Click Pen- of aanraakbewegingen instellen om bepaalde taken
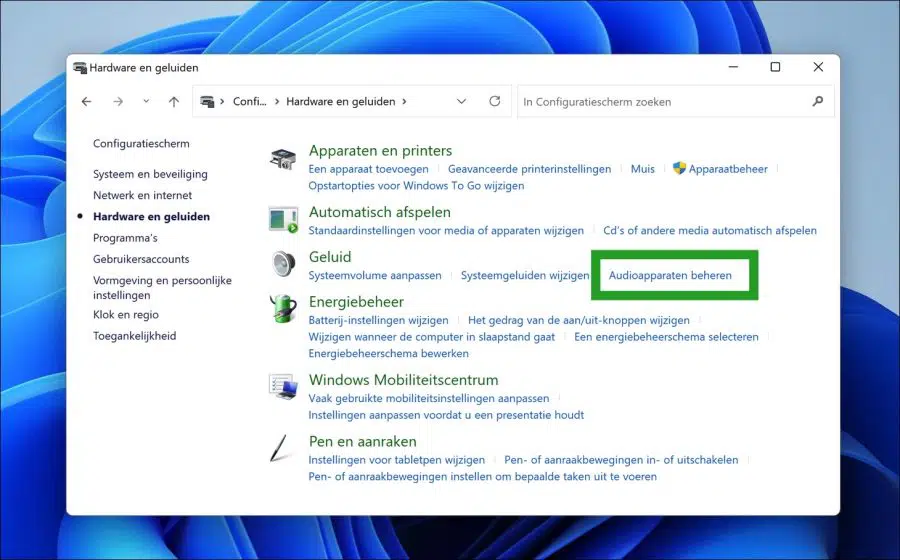Screen dimensions: 900x560 [x=483, y=476]
